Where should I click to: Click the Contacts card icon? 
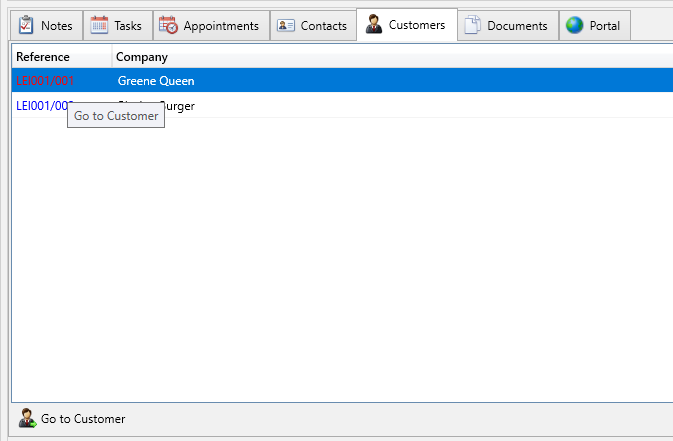pos(286,26)
